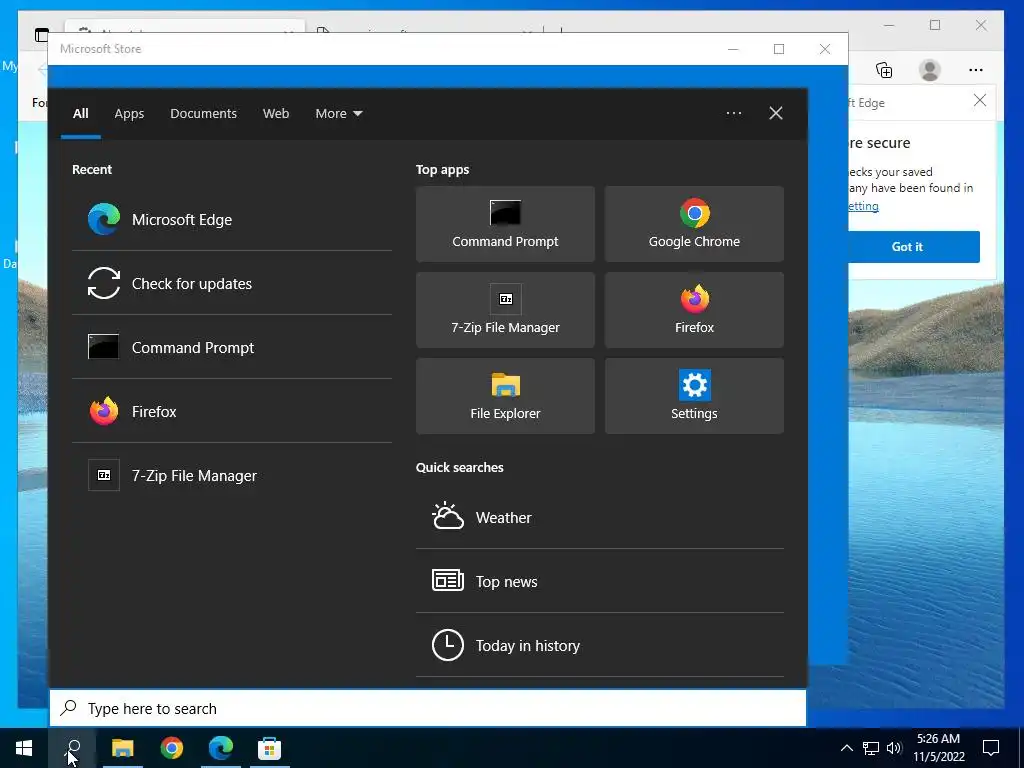
Task: Open Edge tab actions menu icon
Action: coord(42,35)
